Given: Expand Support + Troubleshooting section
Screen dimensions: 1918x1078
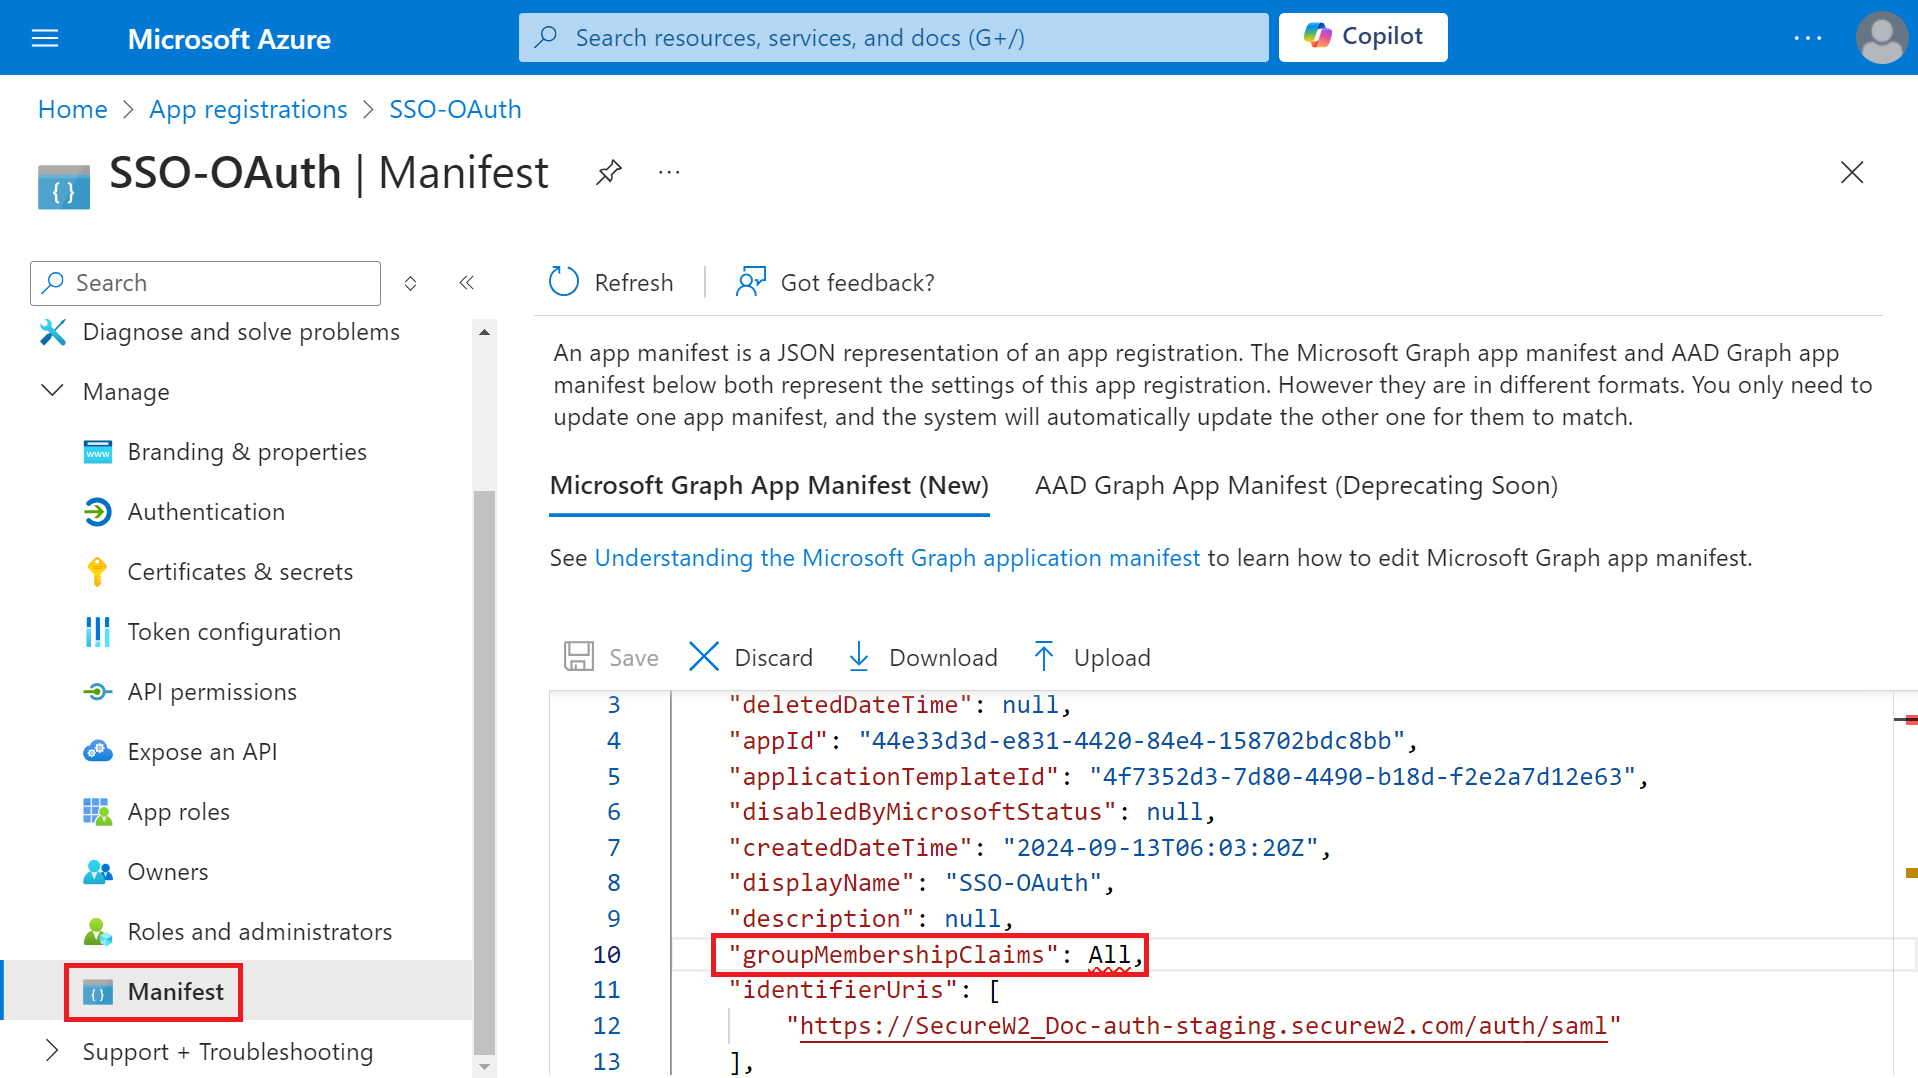Looking at the screenshot, I should (x=52, y=1051).
